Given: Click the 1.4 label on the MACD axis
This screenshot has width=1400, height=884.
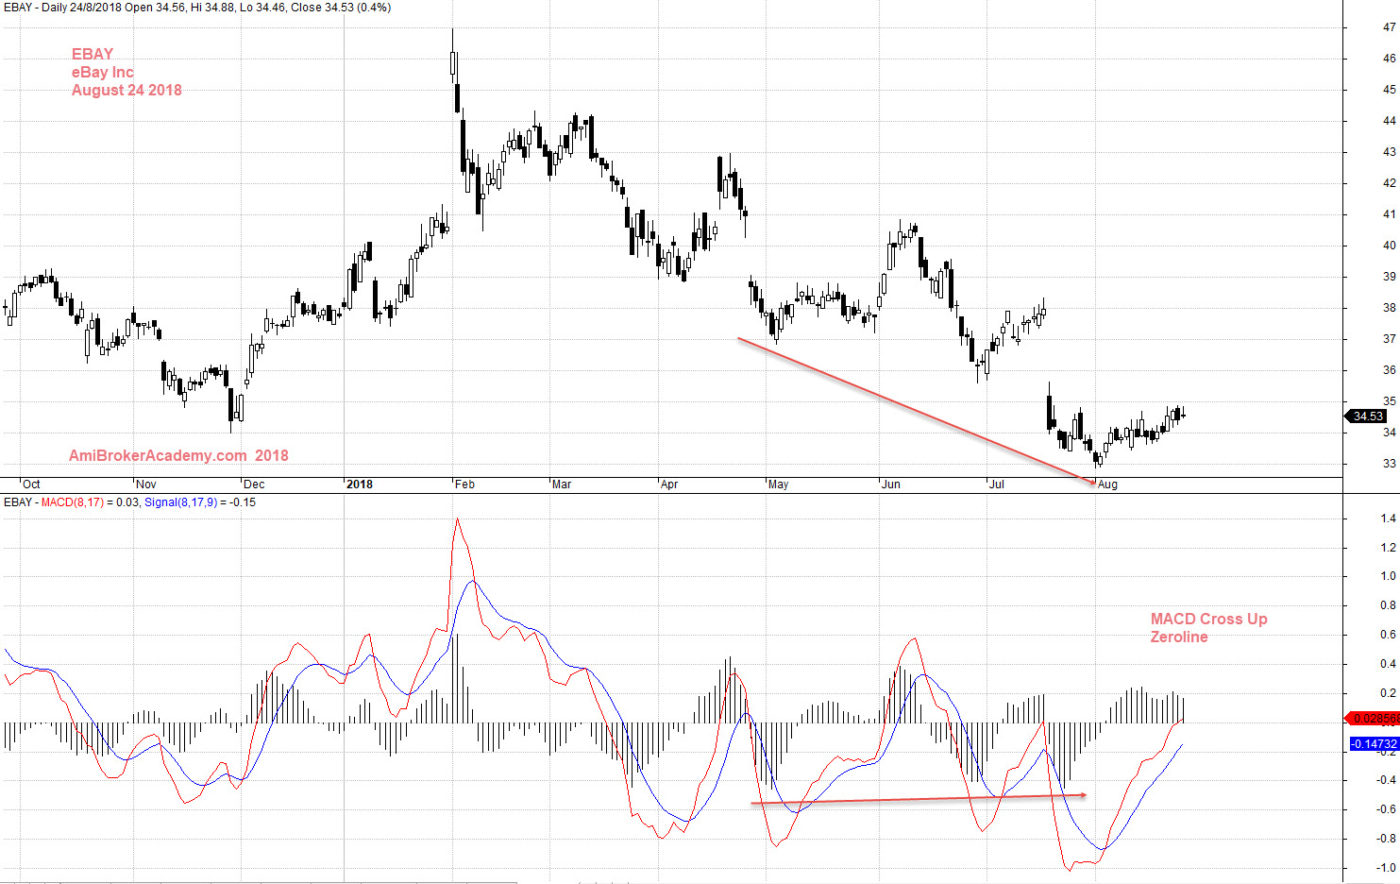Looking at the screenshot, I should click(1388, 518).
